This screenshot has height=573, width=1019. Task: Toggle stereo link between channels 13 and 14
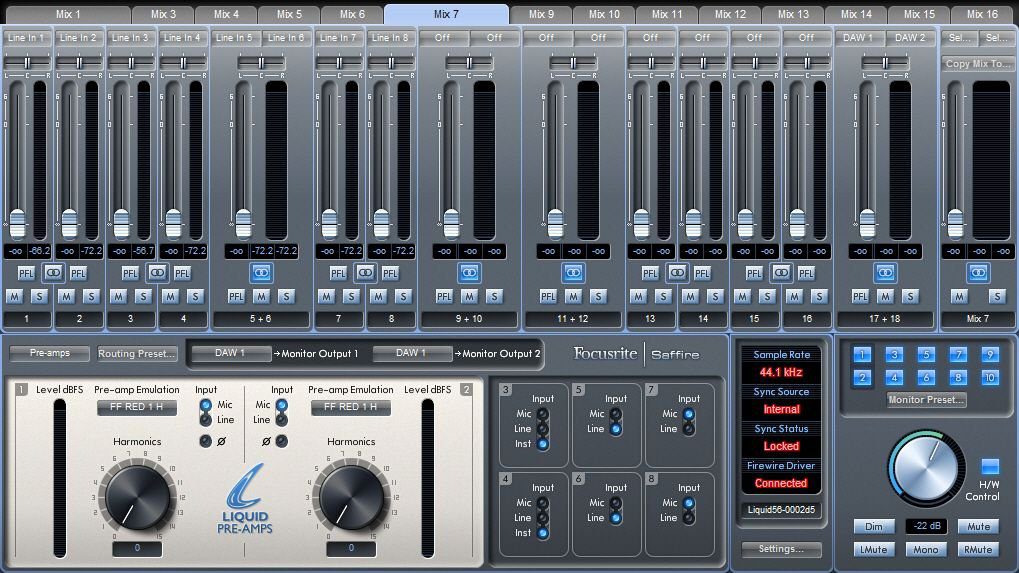click(677, 273)
